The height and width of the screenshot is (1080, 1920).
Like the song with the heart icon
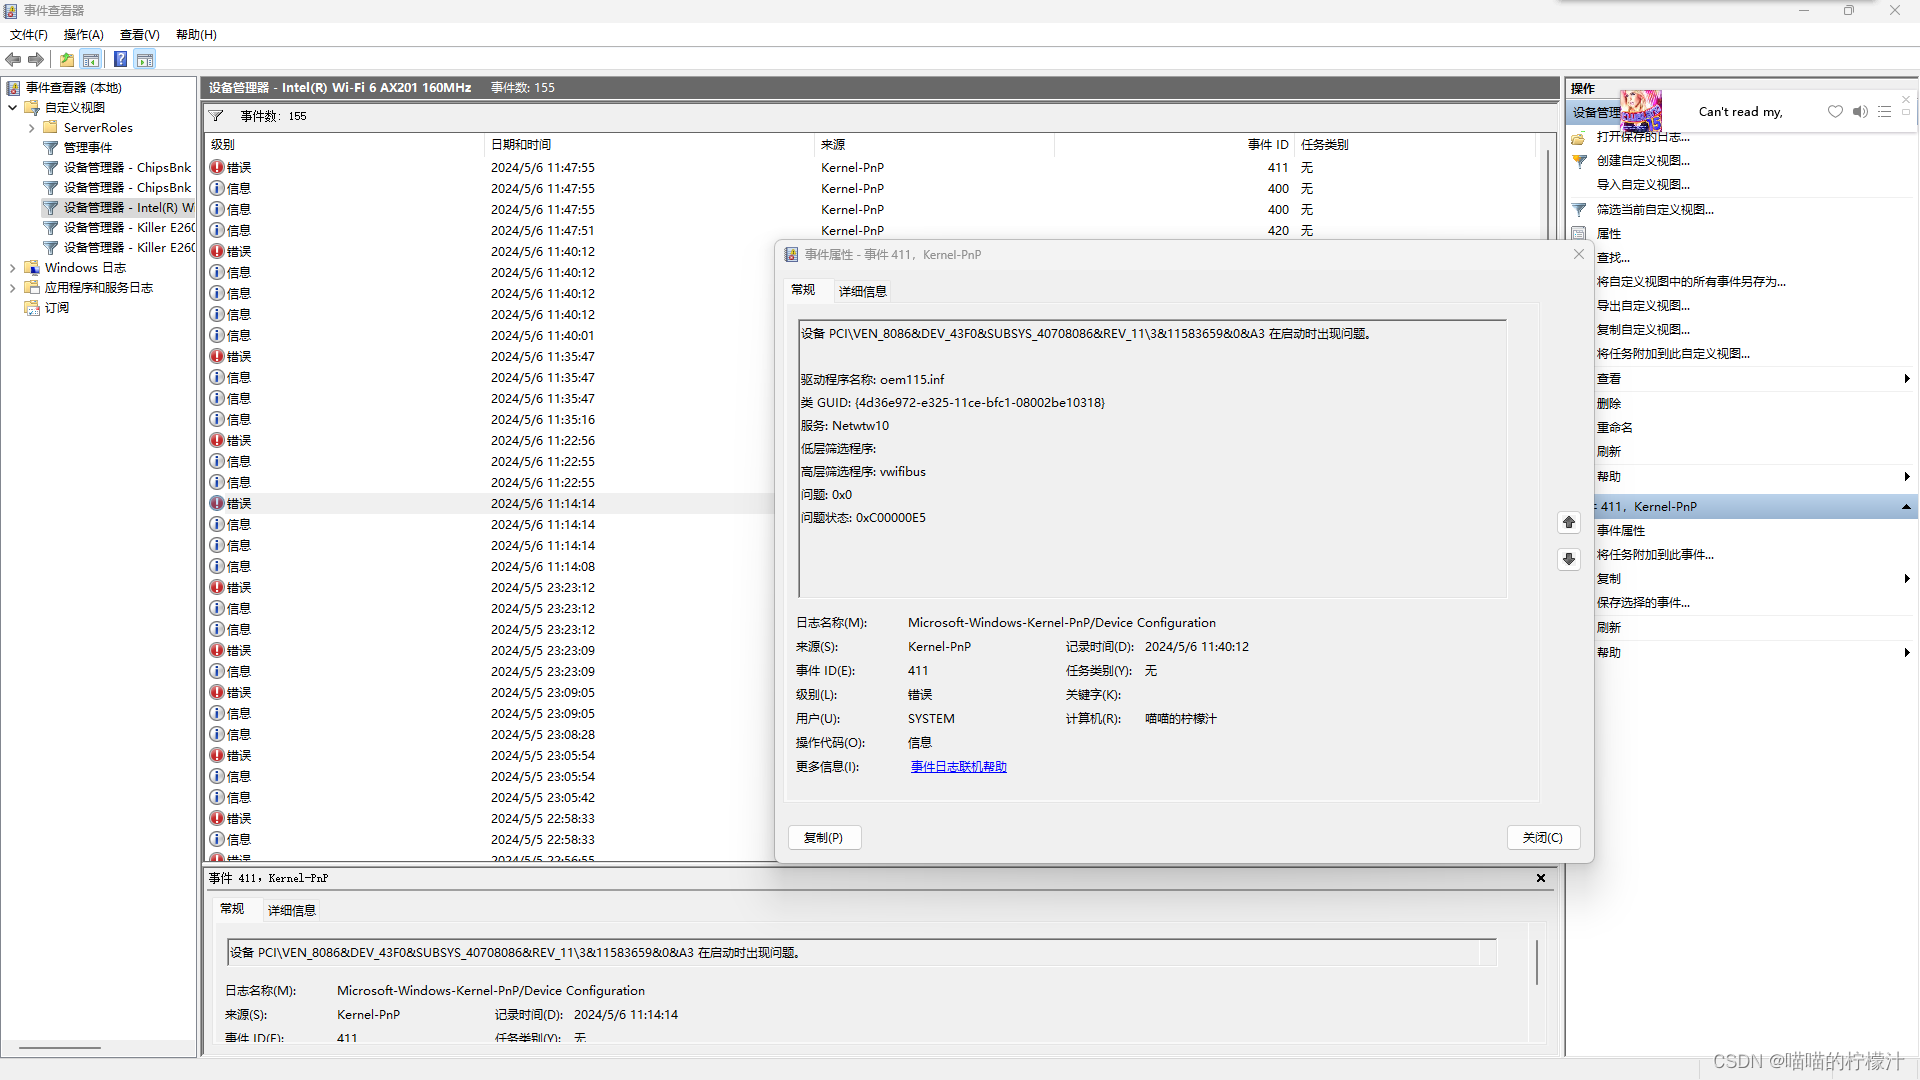click(x=1835, y=112)
